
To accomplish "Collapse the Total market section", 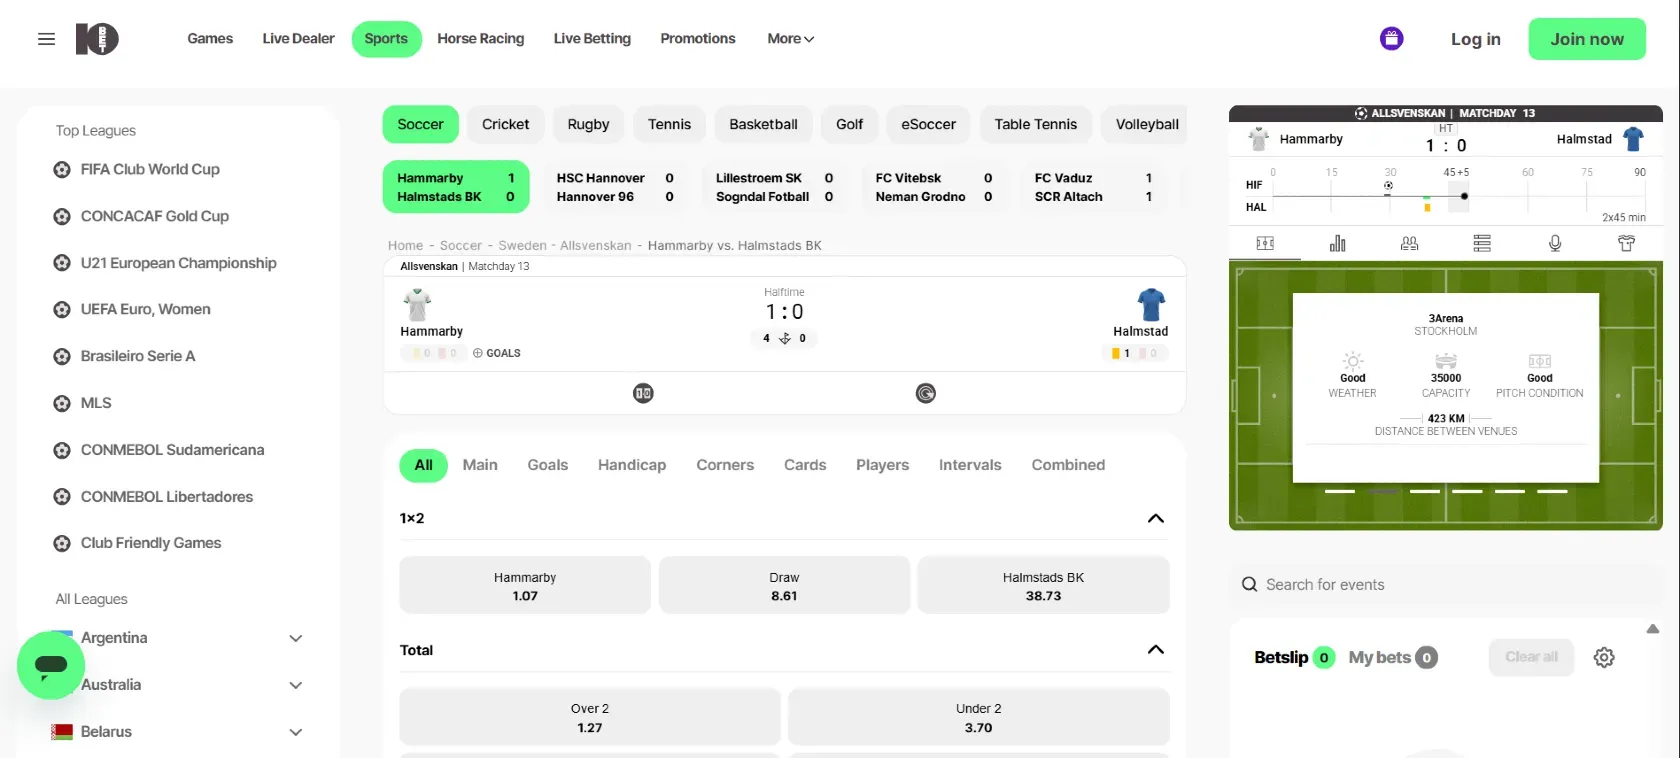I will (x=1156, y=650).
